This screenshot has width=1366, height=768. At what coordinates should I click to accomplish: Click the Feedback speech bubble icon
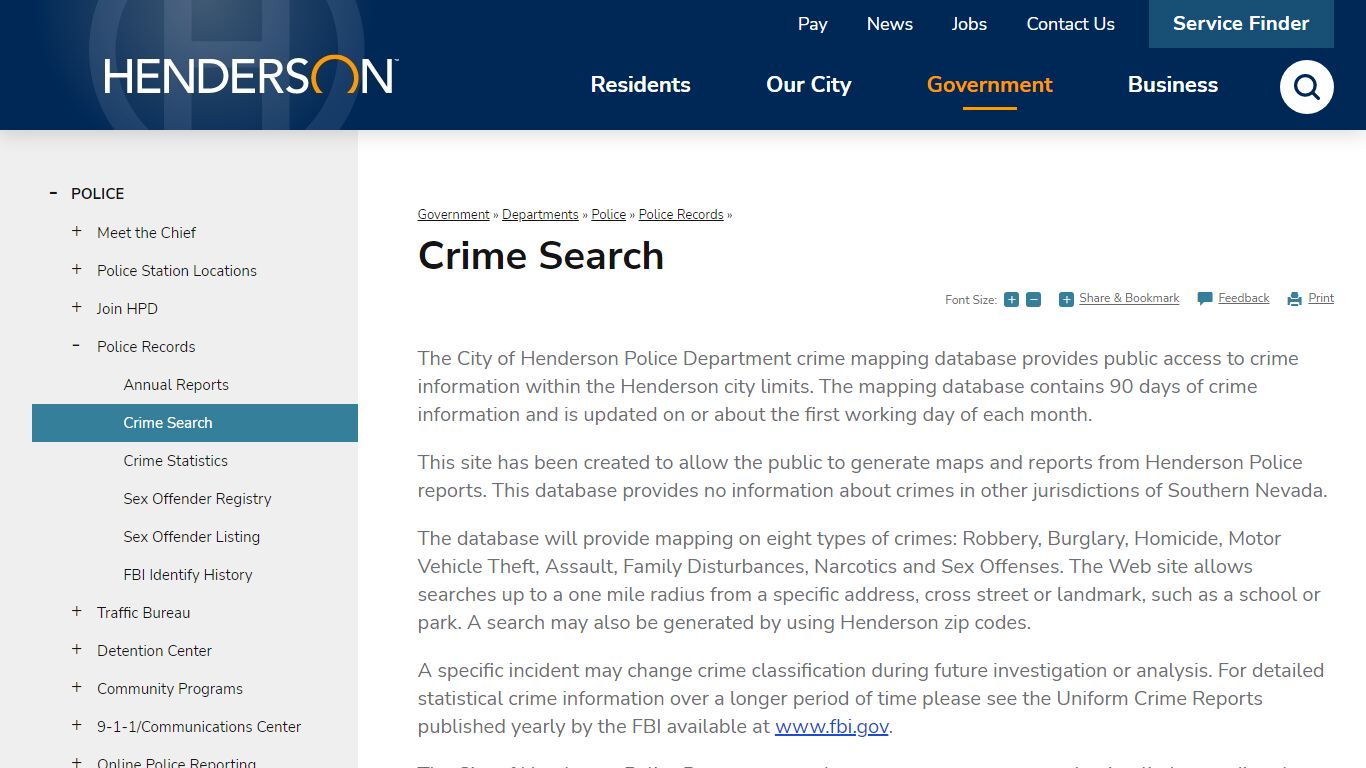(1205, 299)
